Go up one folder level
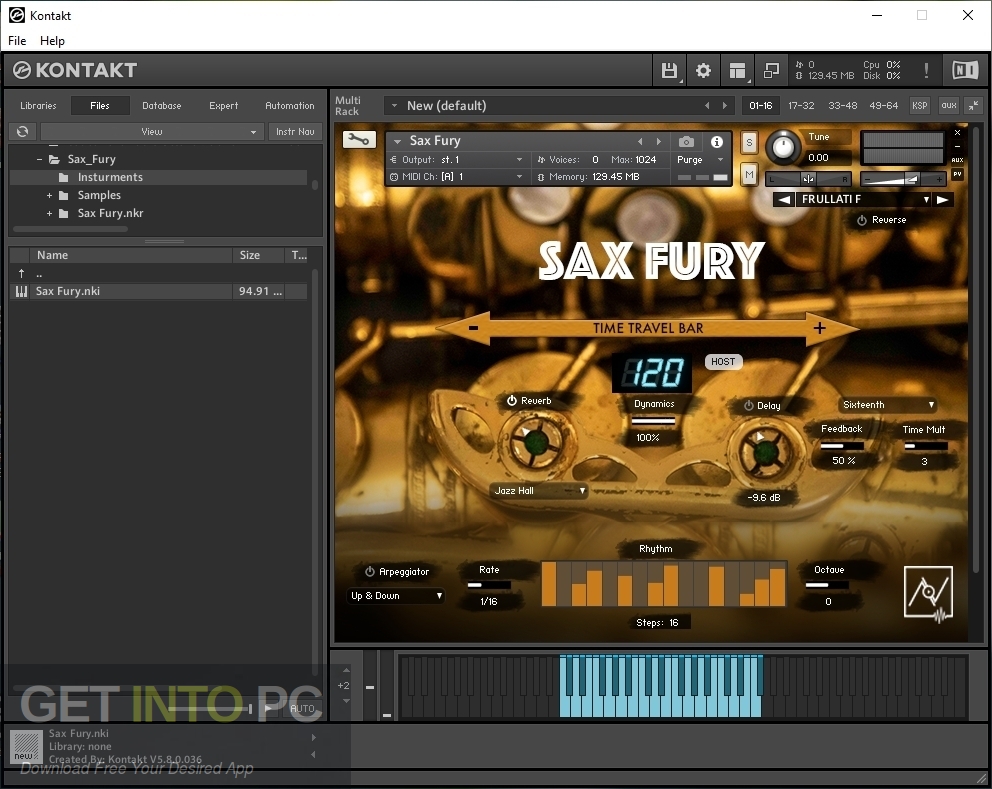 pos(22,273)
